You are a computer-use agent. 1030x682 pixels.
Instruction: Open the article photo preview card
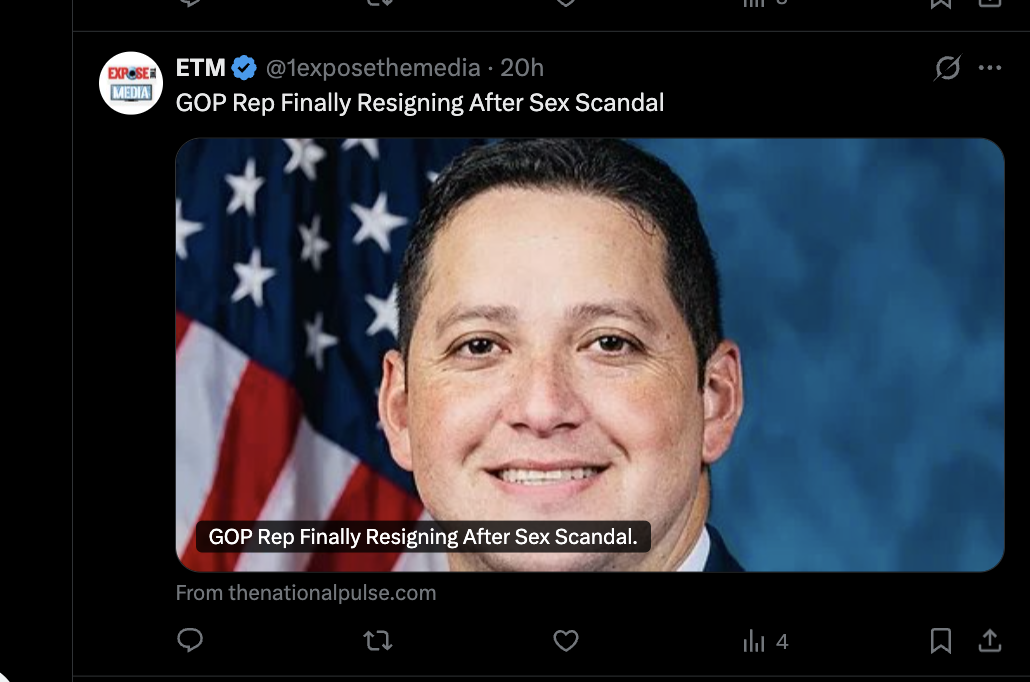[590, 330]
